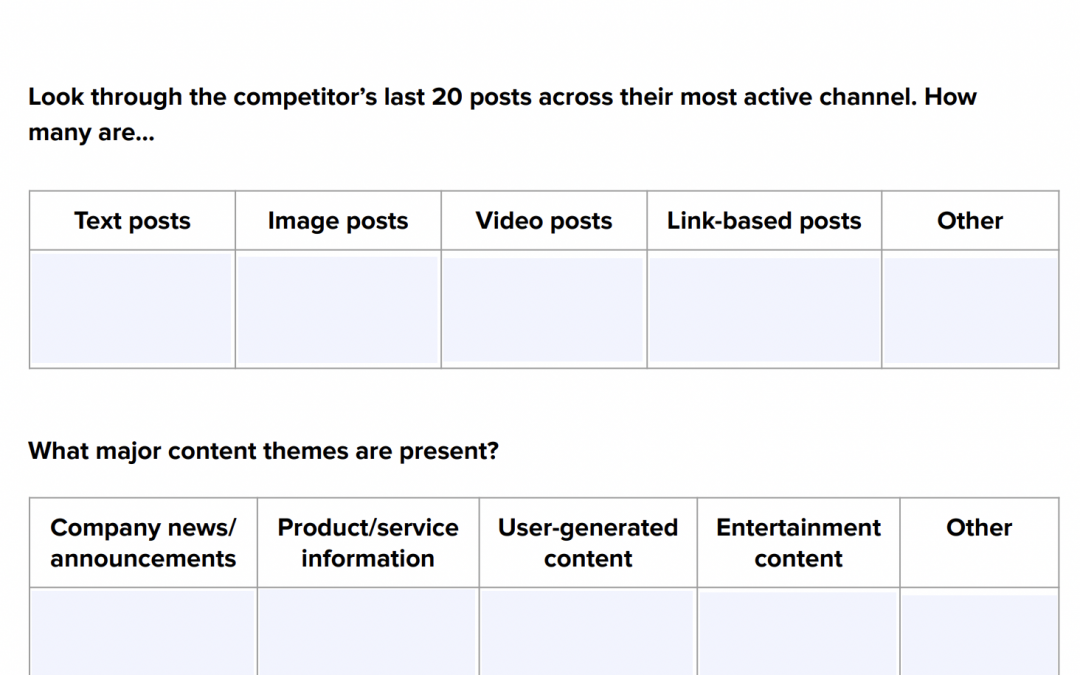Select the Other field in post types table
1080x675 pixels.
coord(970,308)
